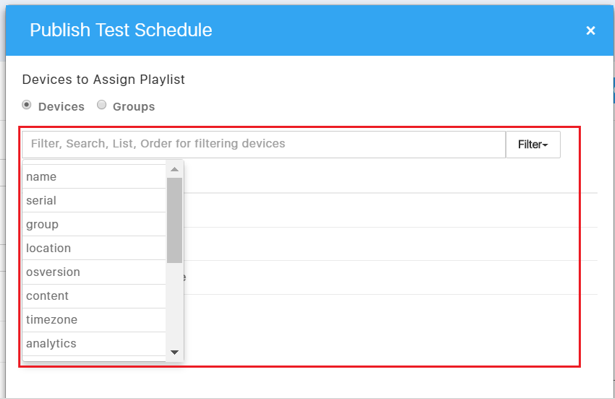Select timezone from the dropdown list

tap(95, 320)
